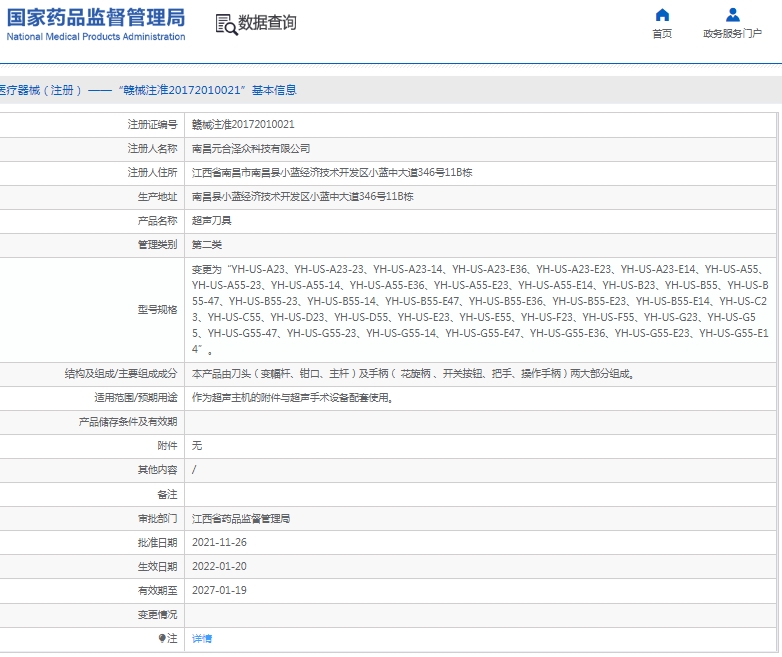Screen dimensions: 782x657
Task: Click the marker icon beside 注
Action: [162, 638]
